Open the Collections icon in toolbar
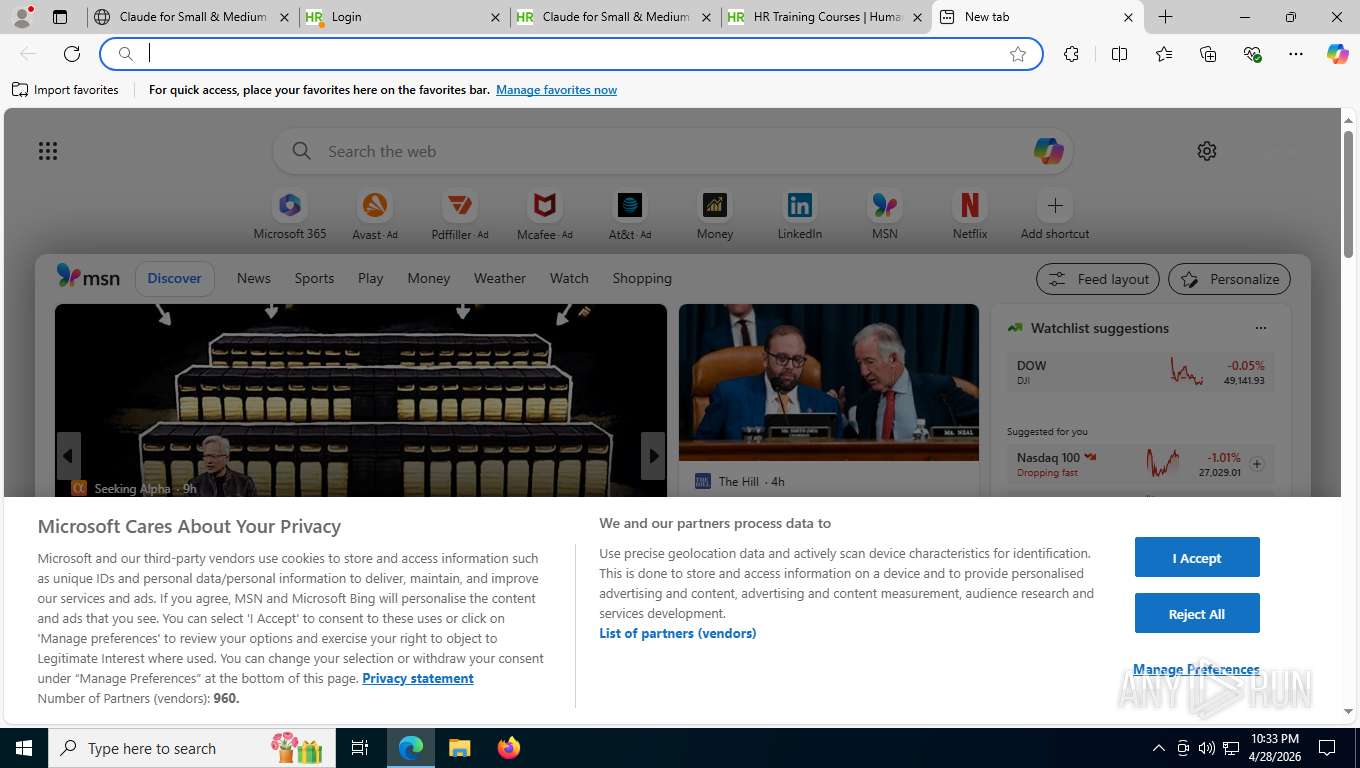1360x768 pixels. [1208, 54]
